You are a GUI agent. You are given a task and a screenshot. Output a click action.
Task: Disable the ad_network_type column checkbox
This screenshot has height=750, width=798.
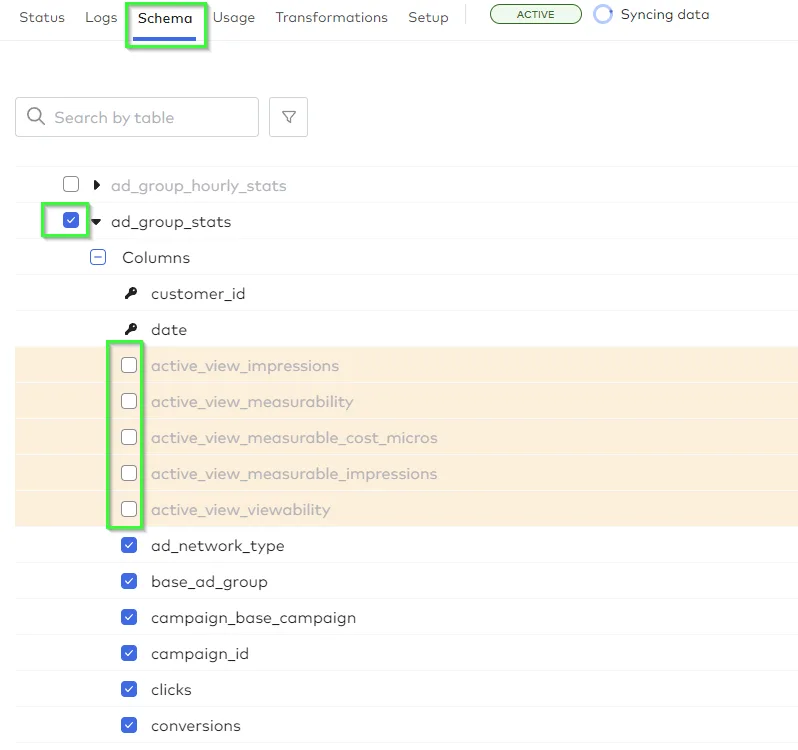click(x=129, y=546)
